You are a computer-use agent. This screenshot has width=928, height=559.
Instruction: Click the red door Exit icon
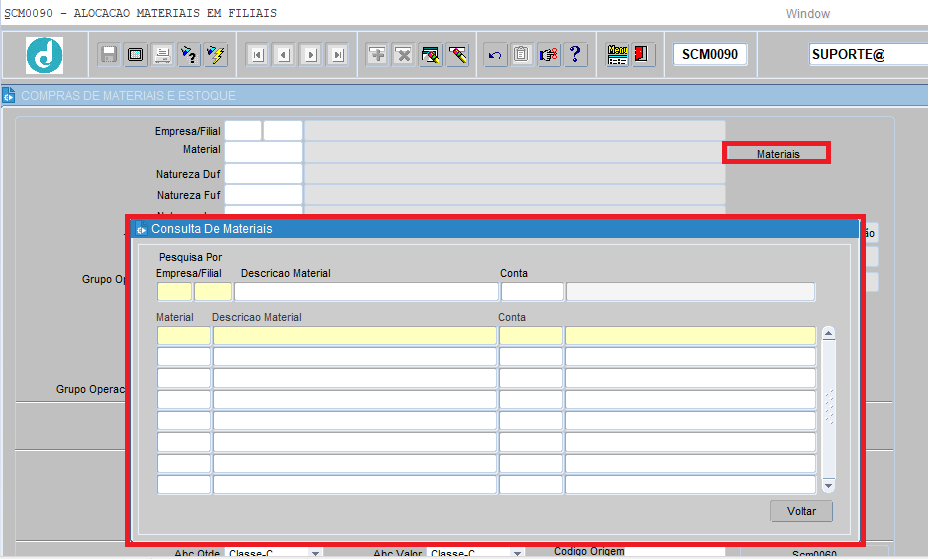pyautogui.click(x=643, y=55)
